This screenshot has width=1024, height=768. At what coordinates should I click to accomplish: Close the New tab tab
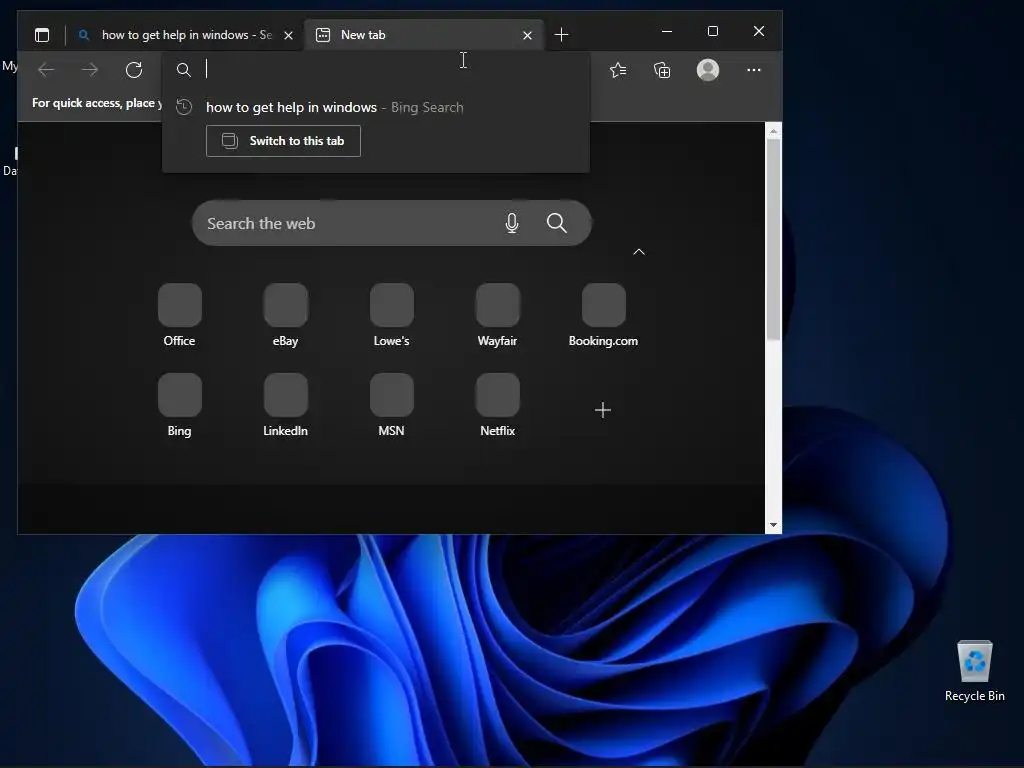click(x=527, y=35)
